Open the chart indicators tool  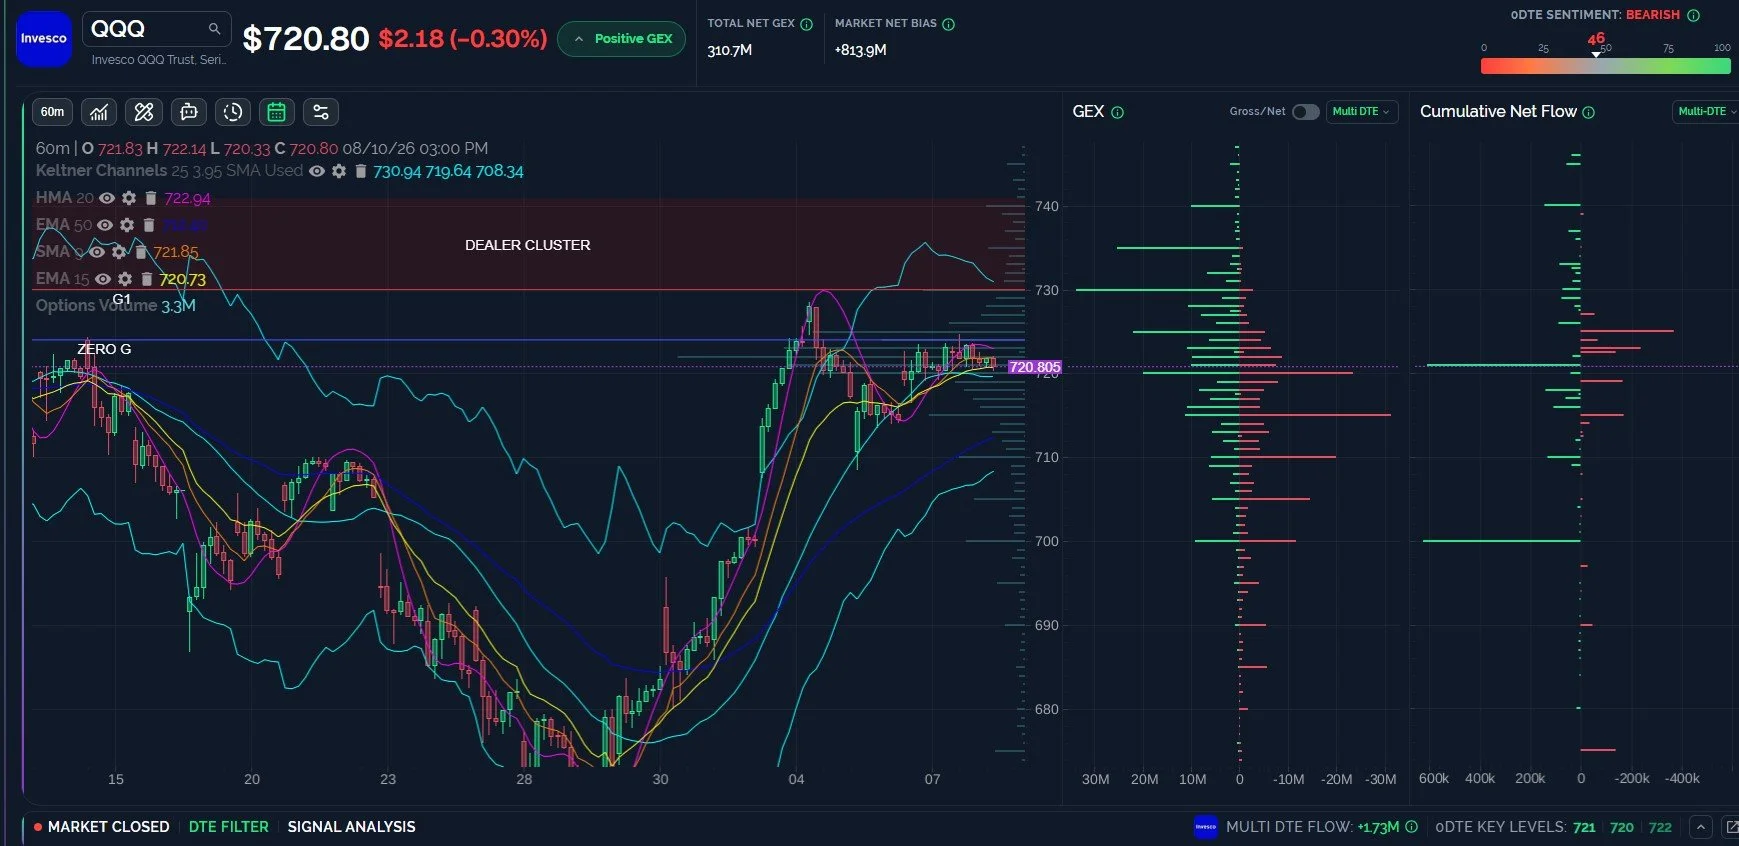click(99, 112)
